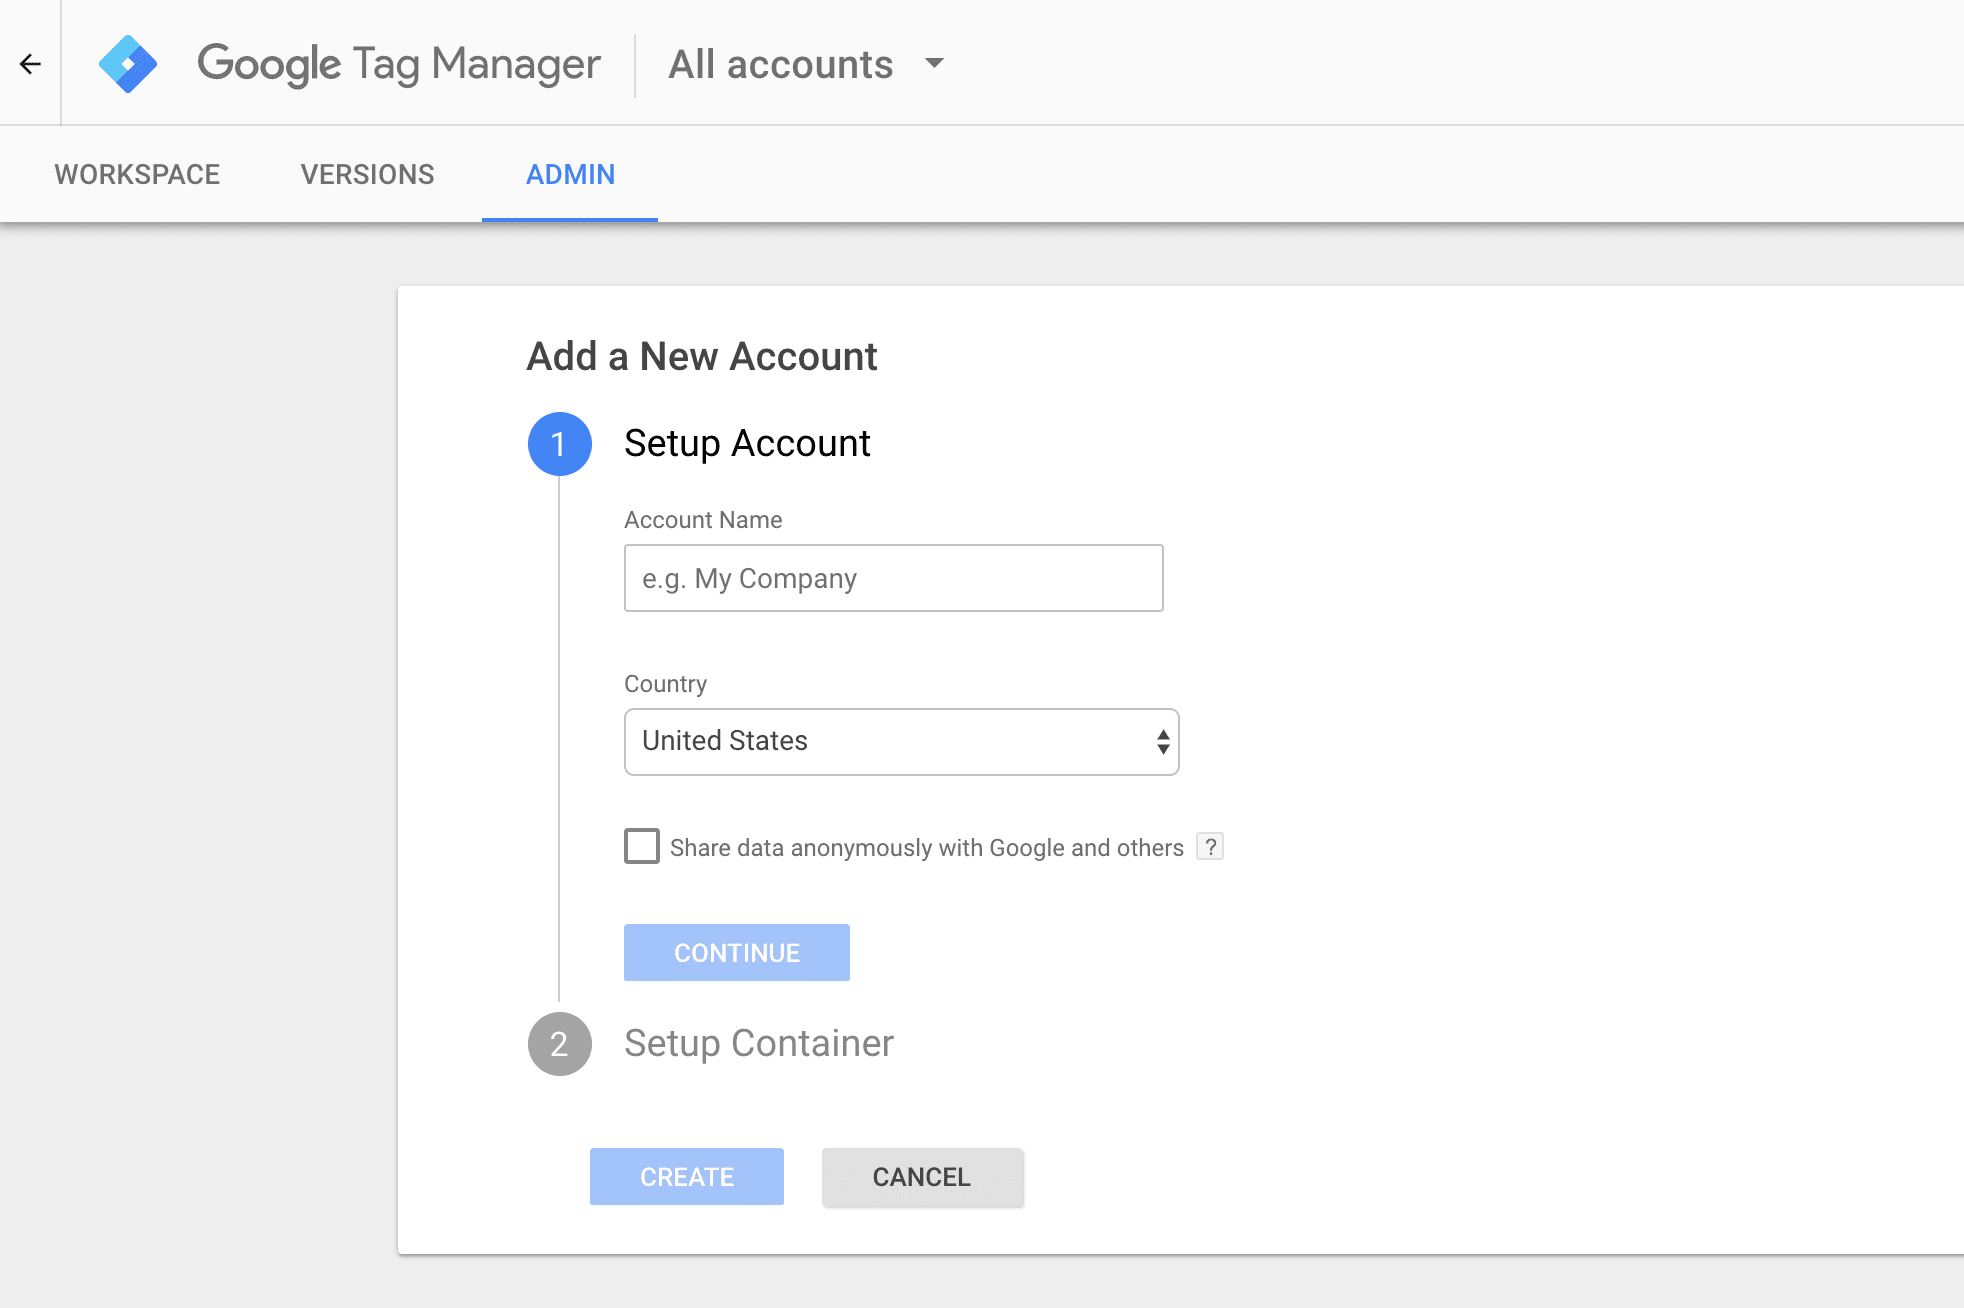
Task: Click the step 2 Setup Container circle
Action: pyautogui.click(x=559, y=1043)
